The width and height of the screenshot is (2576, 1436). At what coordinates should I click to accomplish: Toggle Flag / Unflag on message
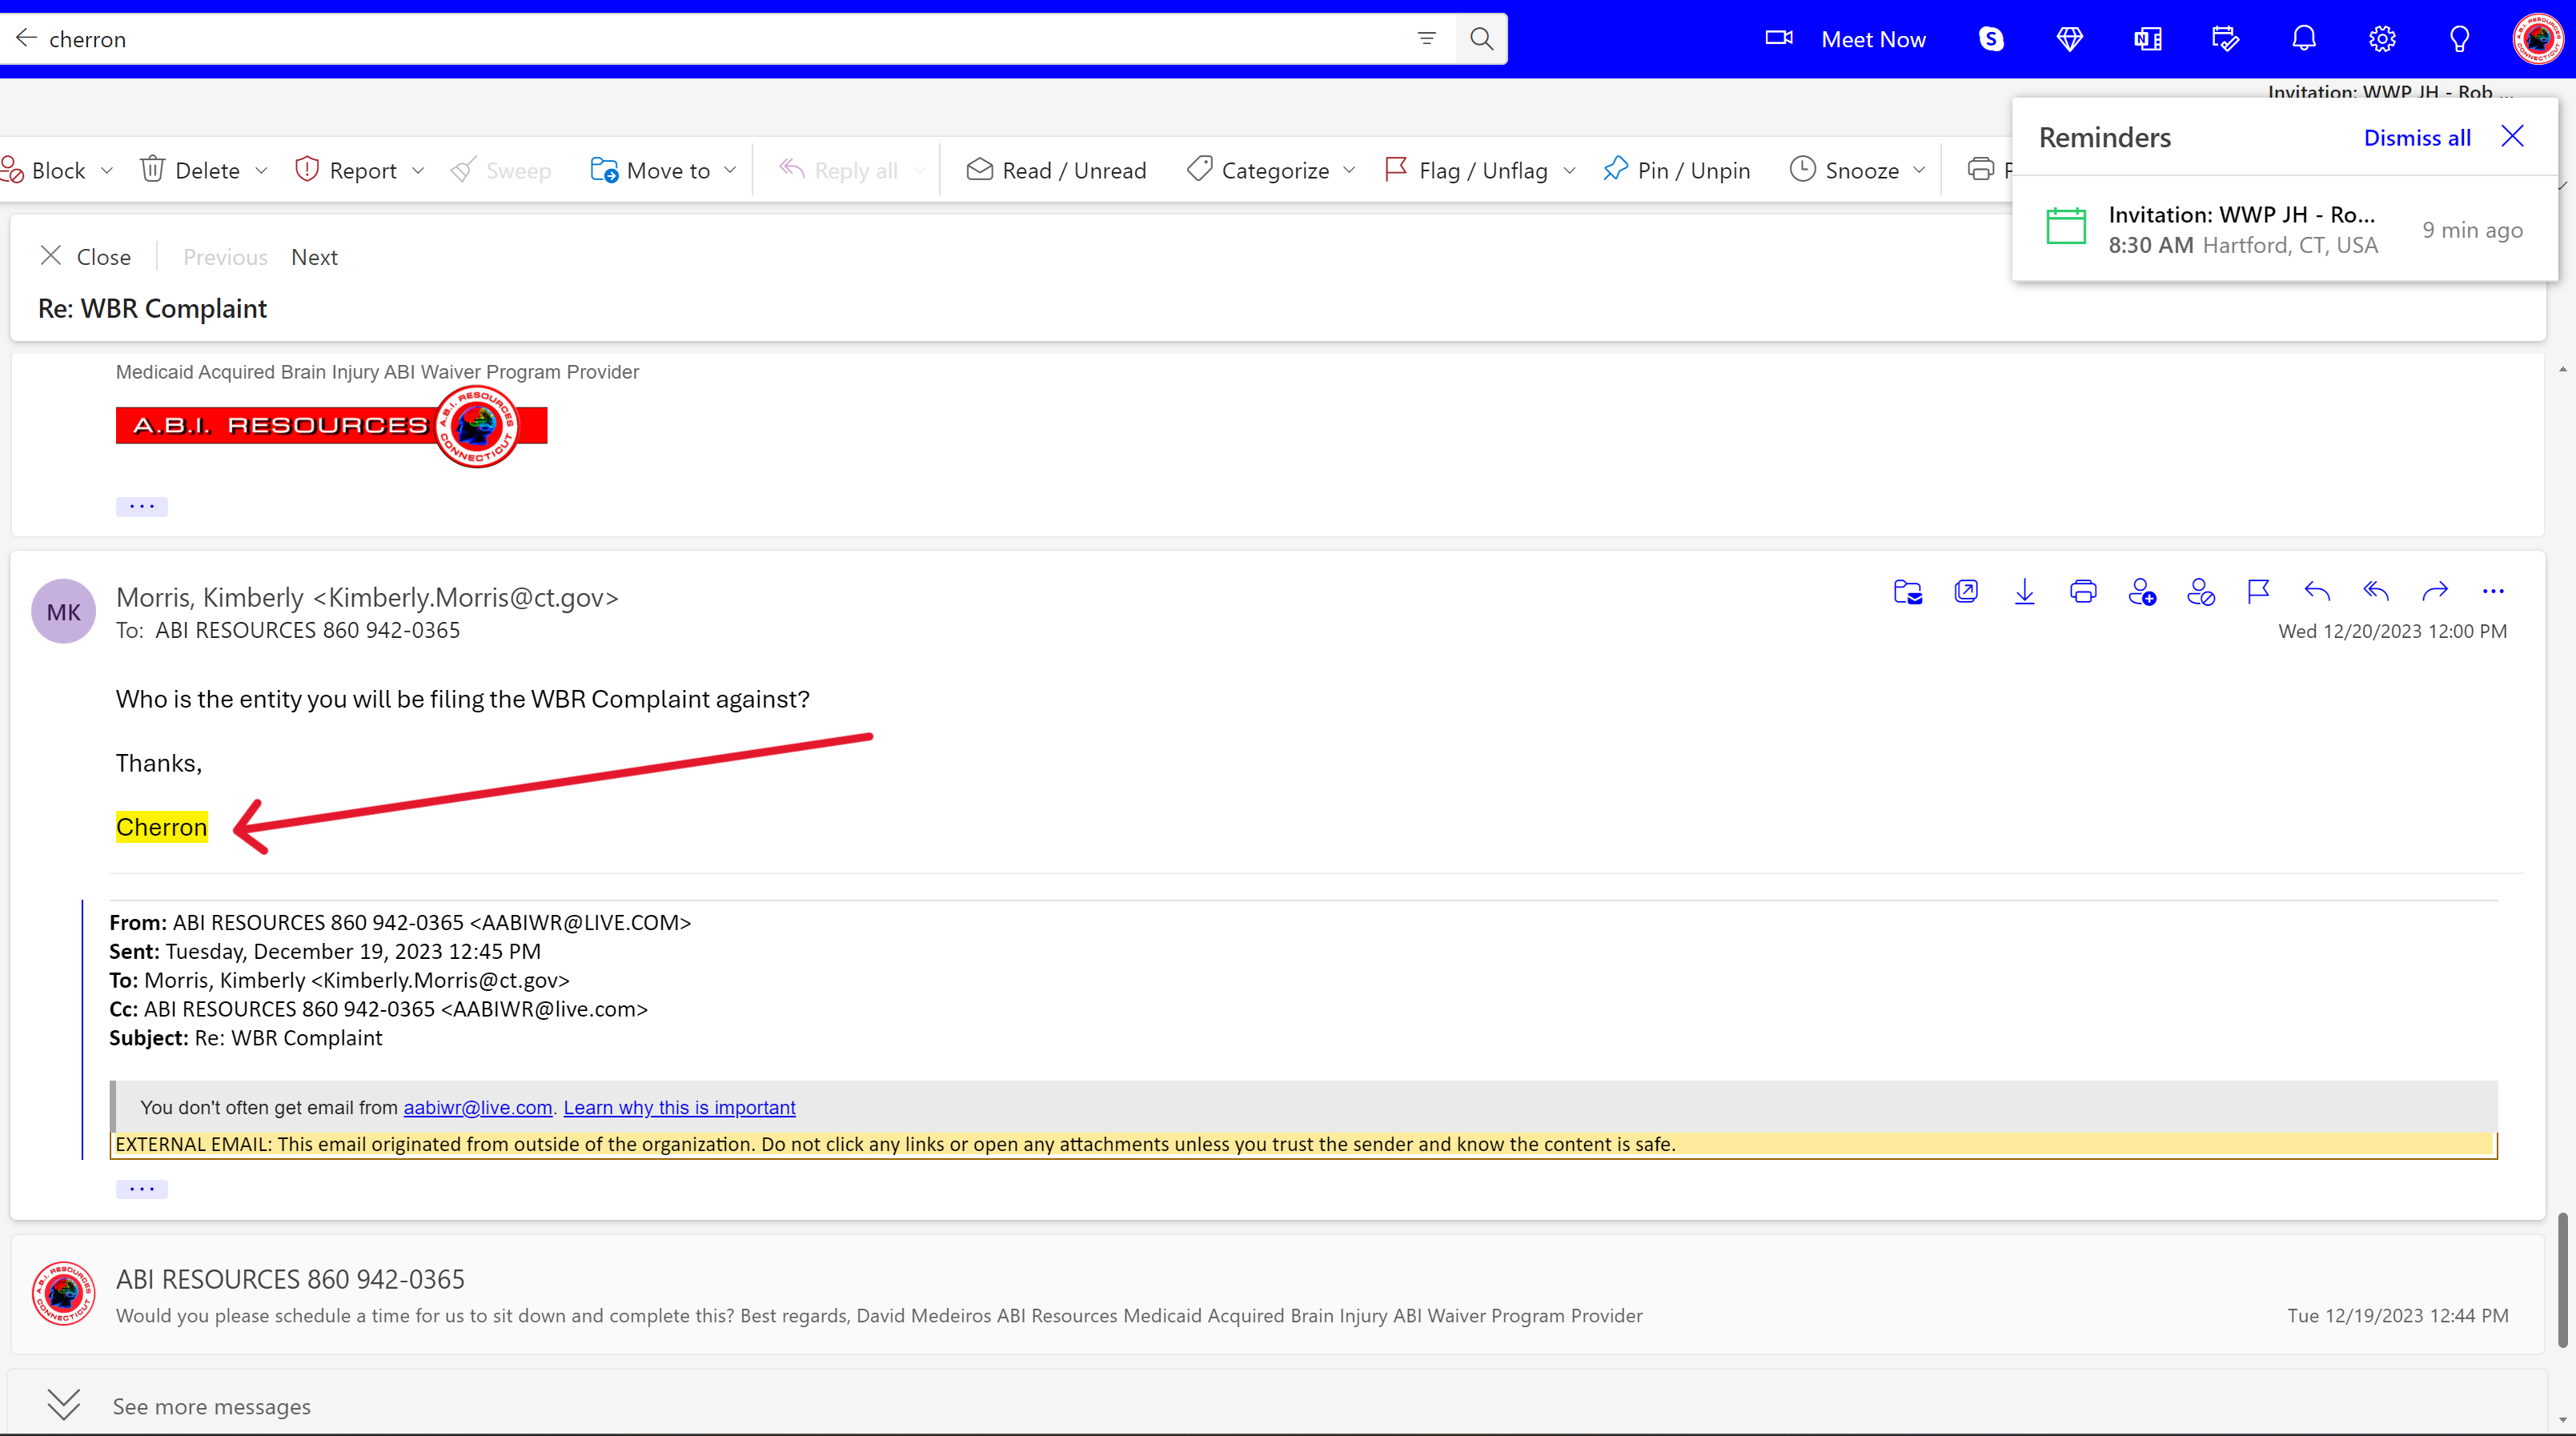[x=1466, y=170]
